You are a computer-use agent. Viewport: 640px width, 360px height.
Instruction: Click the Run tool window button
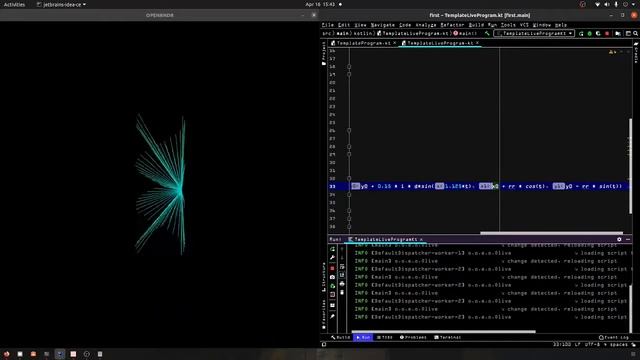coord(363,338)
